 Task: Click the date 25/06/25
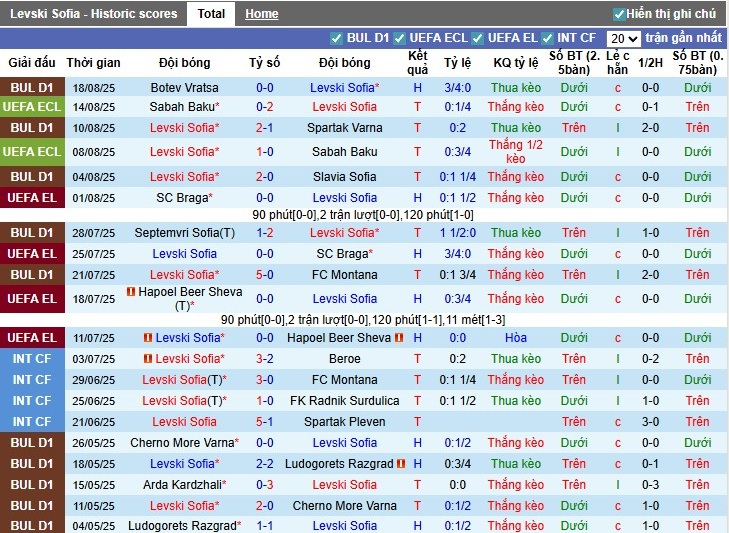pyautogui.click(x=93, y=400)
